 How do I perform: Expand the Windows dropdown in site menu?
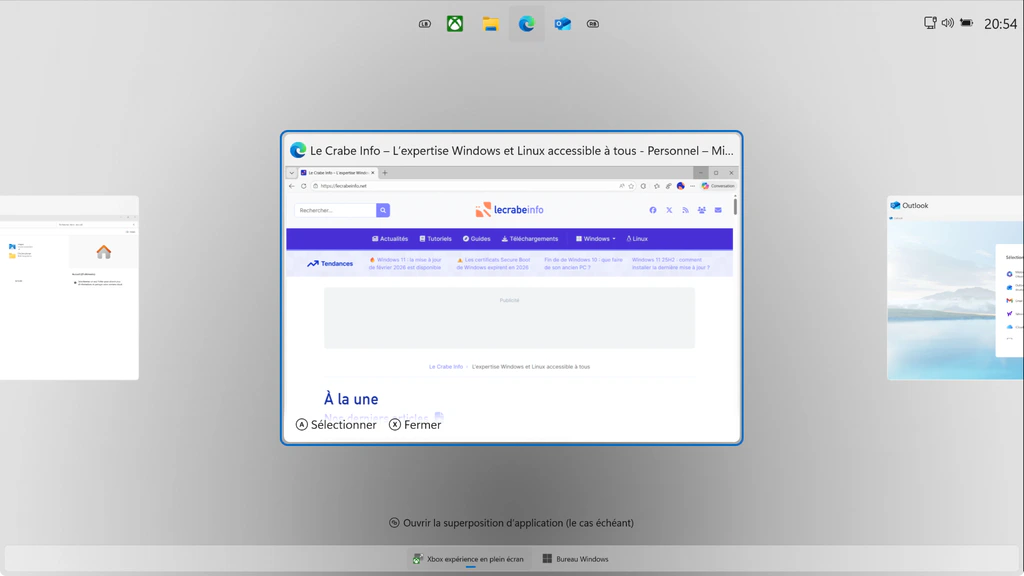click(596, 239)
